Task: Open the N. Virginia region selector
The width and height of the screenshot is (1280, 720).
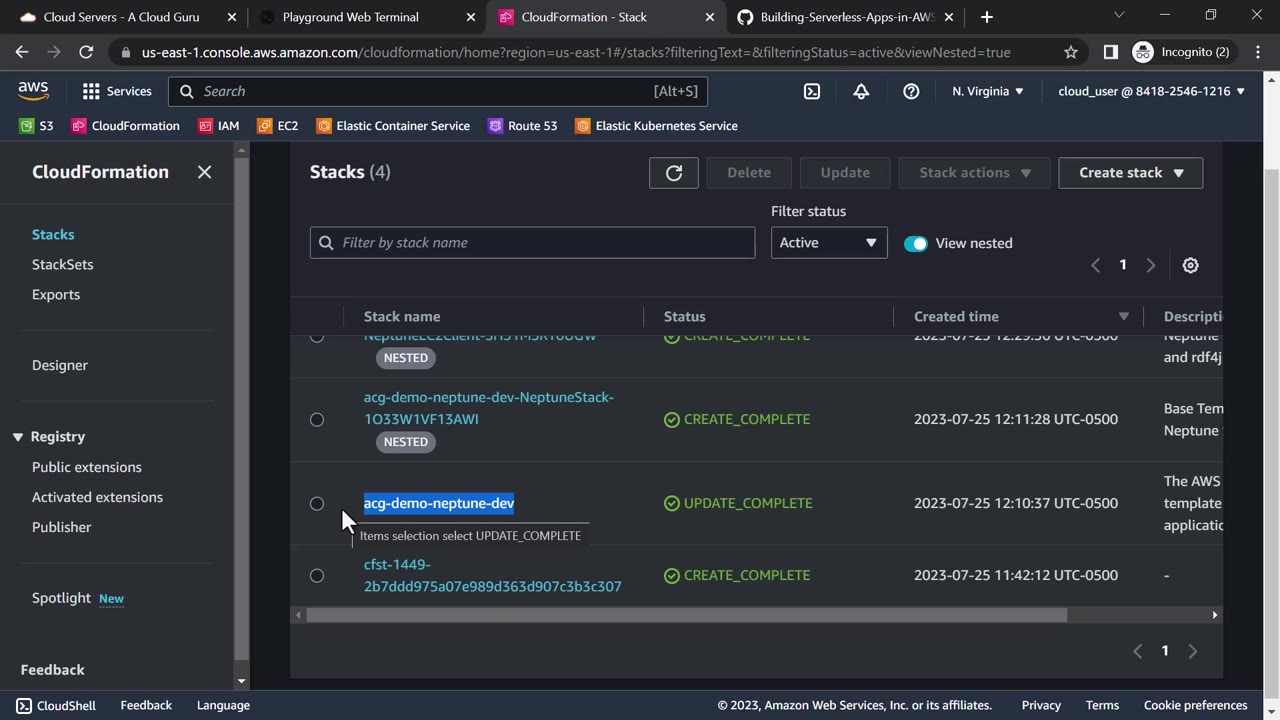Action: (987, 91)
